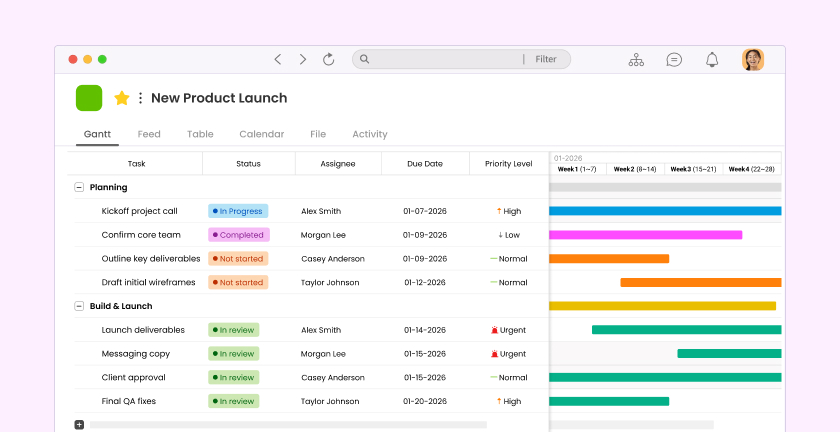Click the Assignee column header
This screenshot has height=432, width=840.
pos(338,163)
